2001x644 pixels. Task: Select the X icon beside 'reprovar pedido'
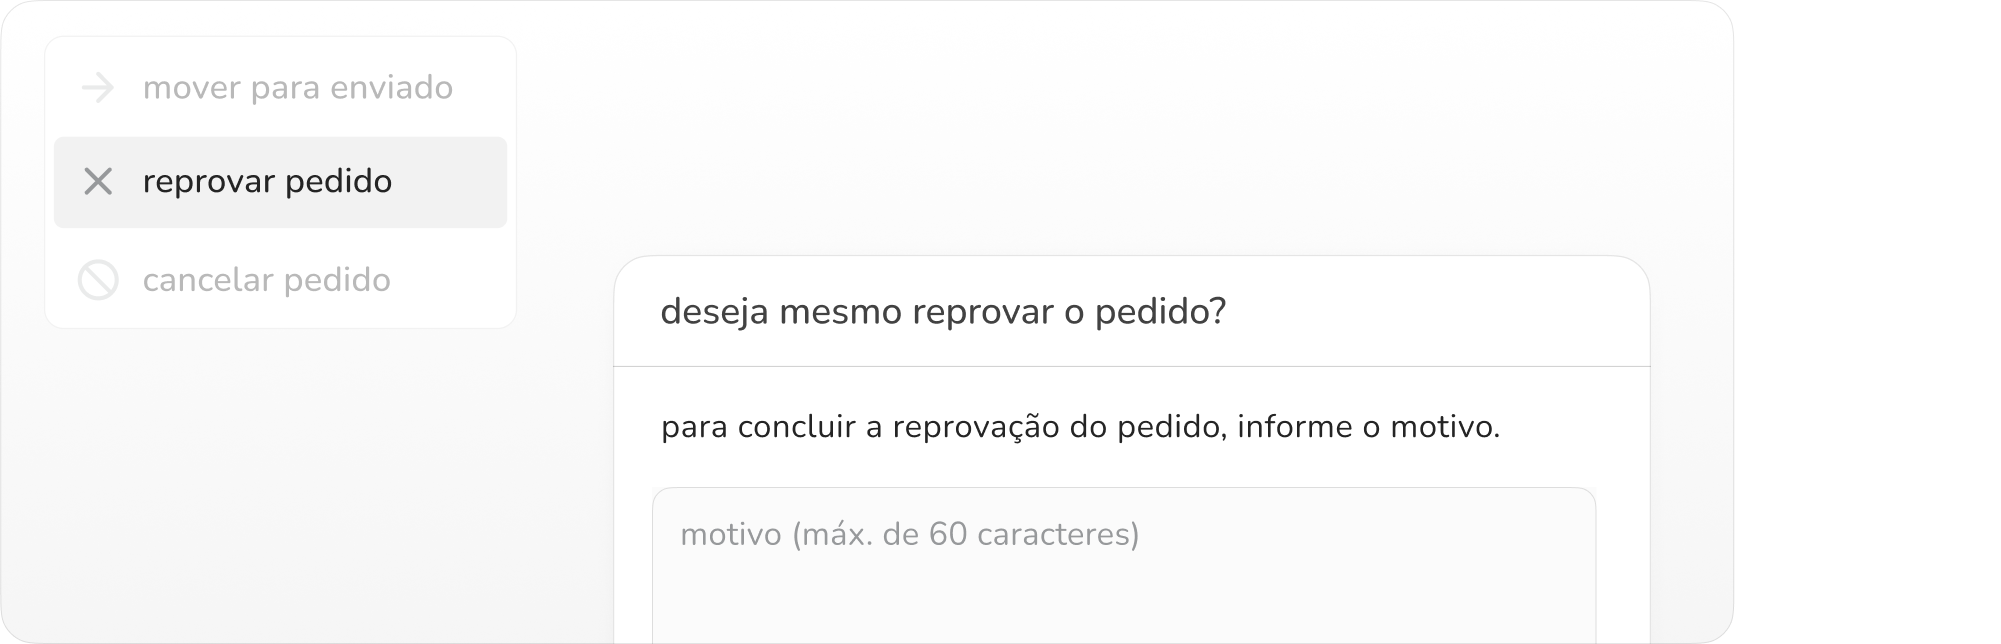97,182
